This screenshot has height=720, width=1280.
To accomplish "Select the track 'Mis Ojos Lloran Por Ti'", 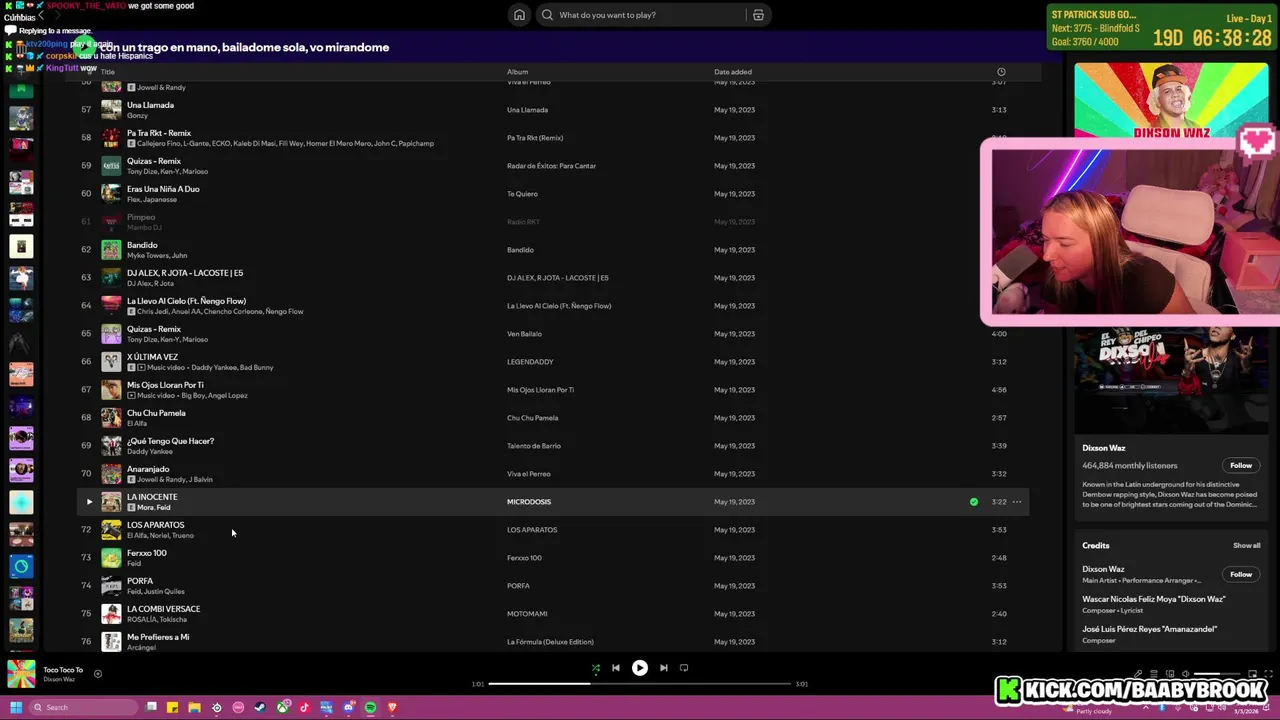I will coord(165,385).
